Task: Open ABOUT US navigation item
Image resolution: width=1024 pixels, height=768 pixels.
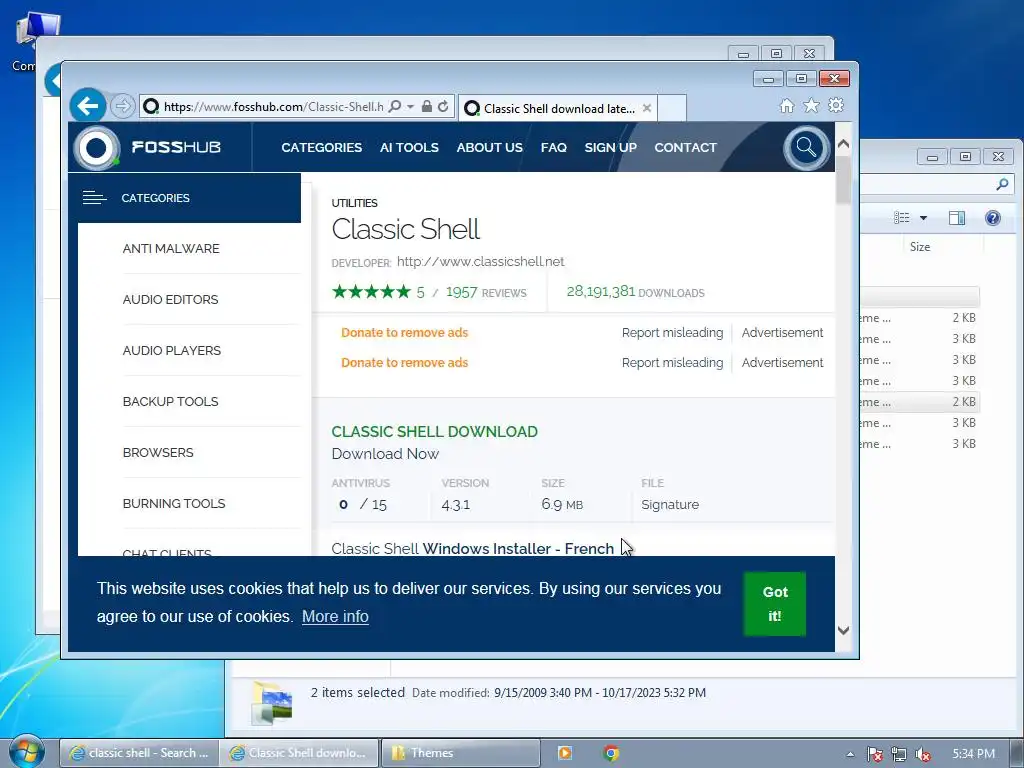Action: (489, 148)
